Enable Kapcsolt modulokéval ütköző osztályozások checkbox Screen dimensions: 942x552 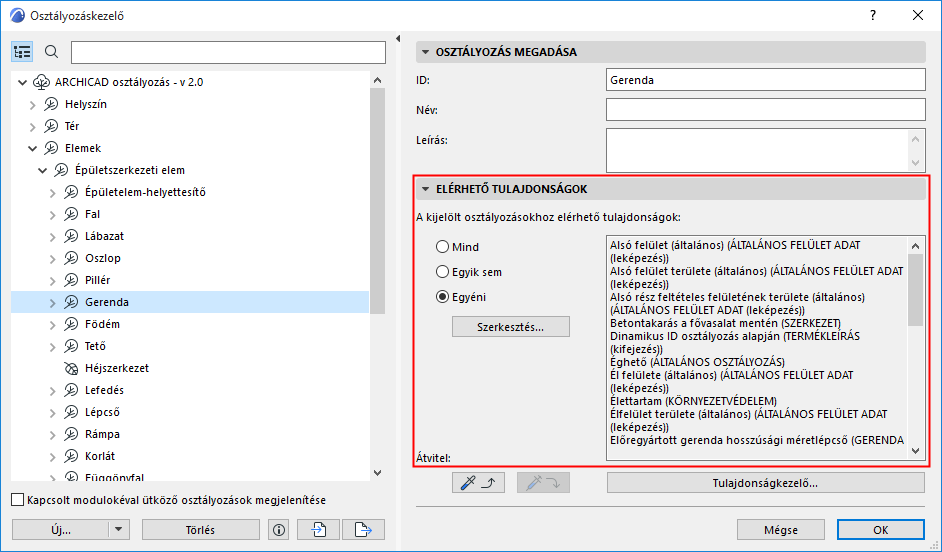(18, 500)
